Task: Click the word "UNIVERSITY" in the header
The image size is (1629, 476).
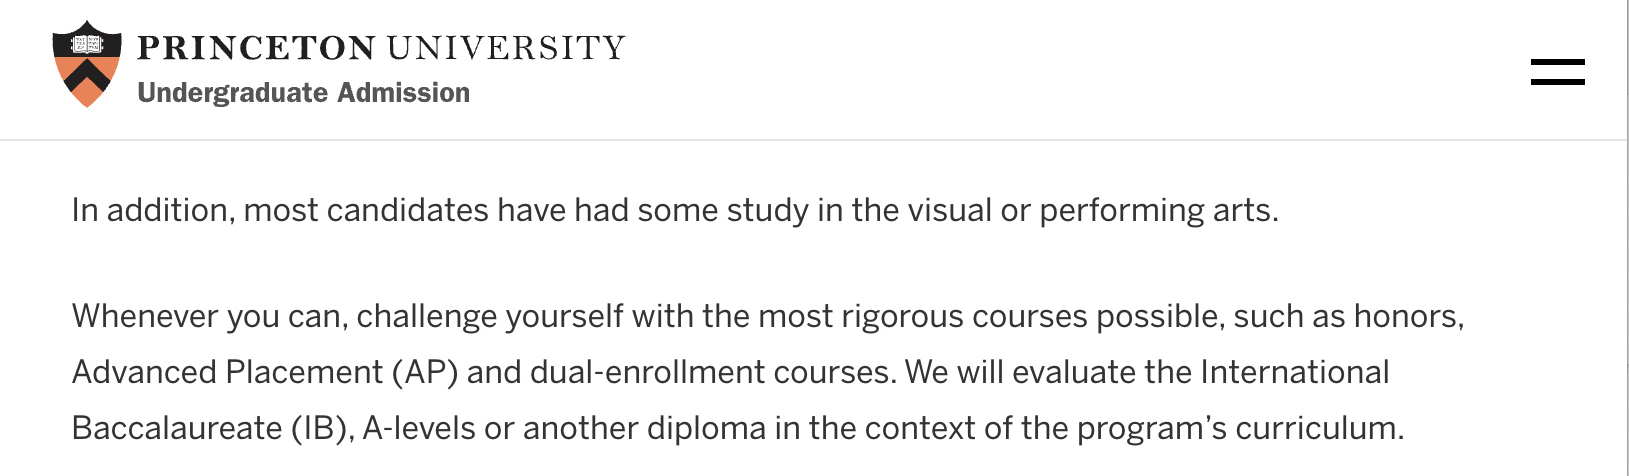Action: [505, 47]
